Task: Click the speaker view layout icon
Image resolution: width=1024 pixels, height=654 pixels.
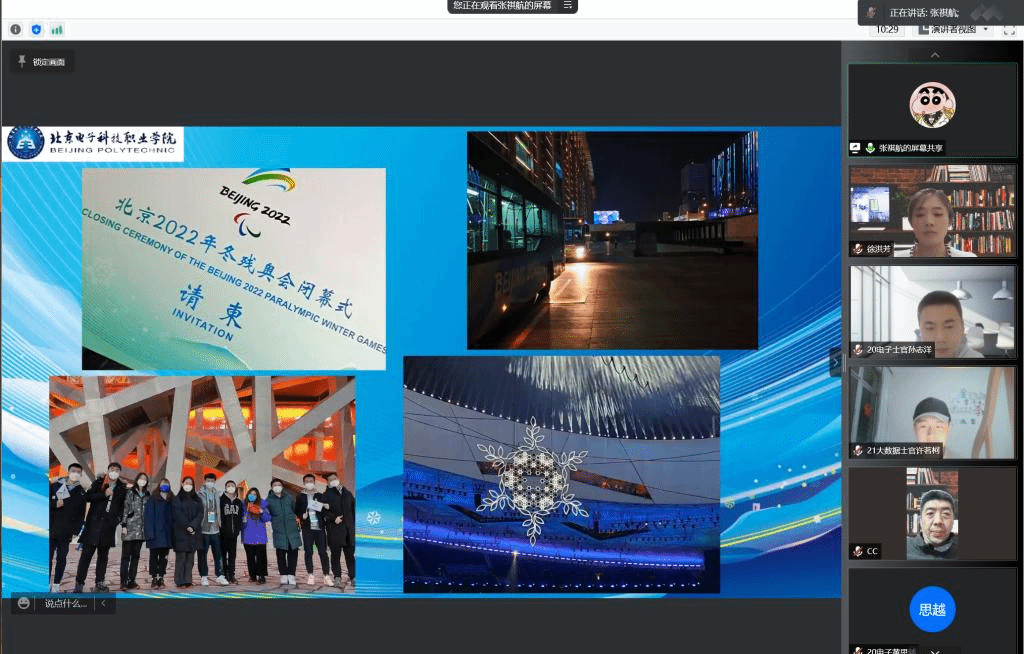Action: 923,29
